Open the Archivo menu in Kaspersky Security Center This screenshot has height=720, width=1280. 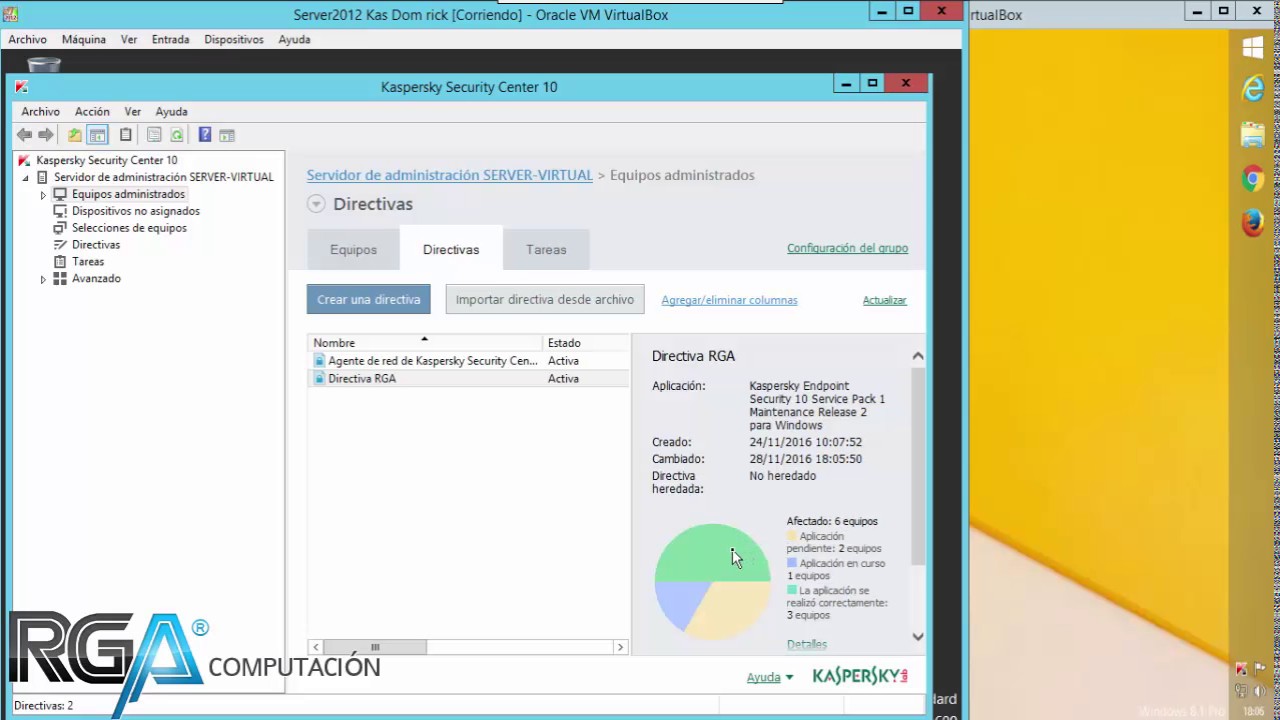pos(41,112)
